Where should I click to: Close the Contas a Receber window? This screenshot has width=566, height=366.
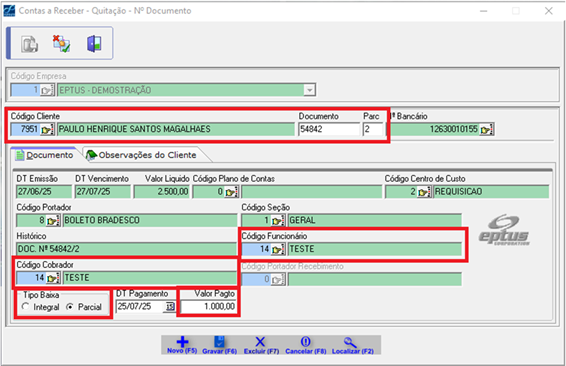click(549, 11)
